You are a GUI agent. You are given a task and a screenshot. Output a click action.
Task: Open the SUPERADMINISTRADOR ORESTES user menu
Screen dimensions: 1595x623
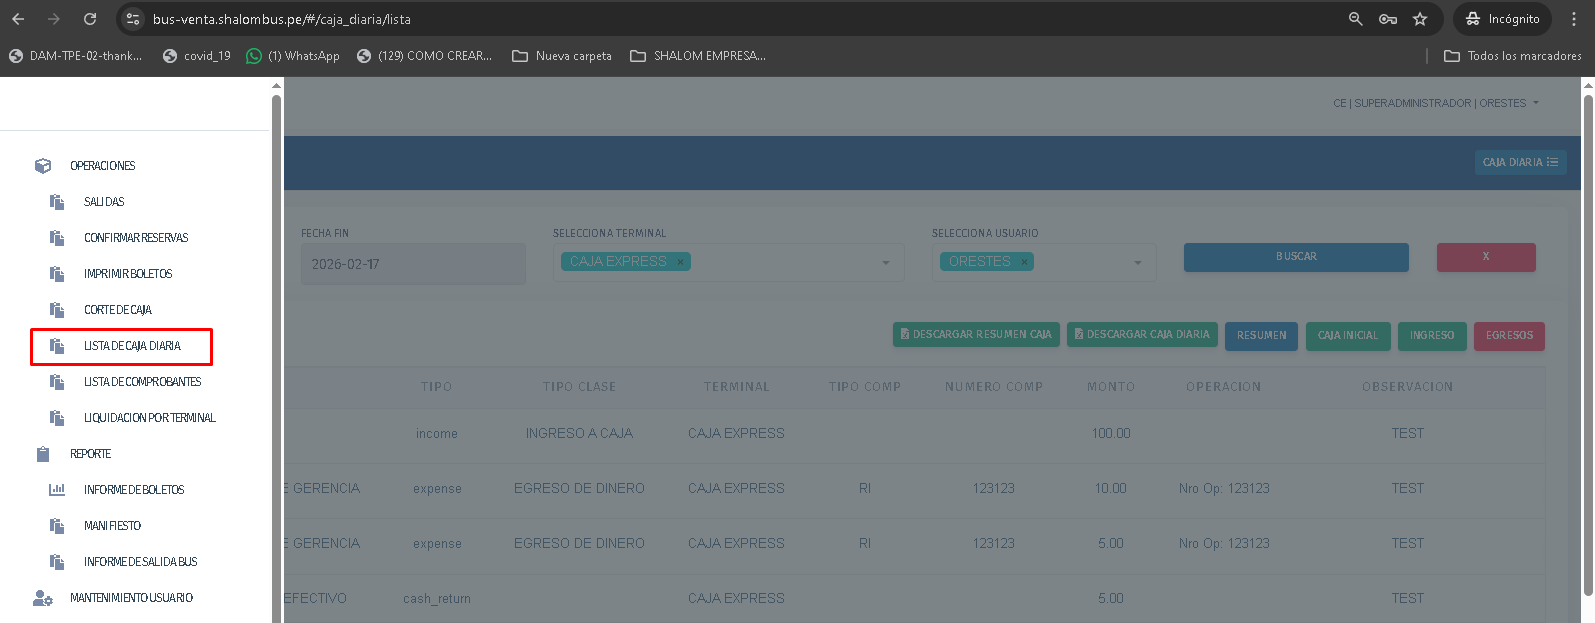pyautogui.click(x=1435, y=103)
